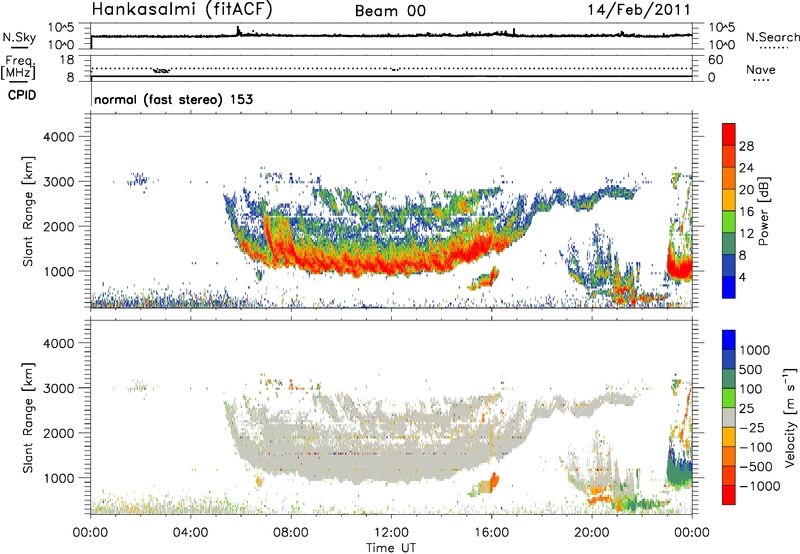Screen dimensions: 800x554
Task: Click the 'N.Sky' label
Action: [19, 37]
